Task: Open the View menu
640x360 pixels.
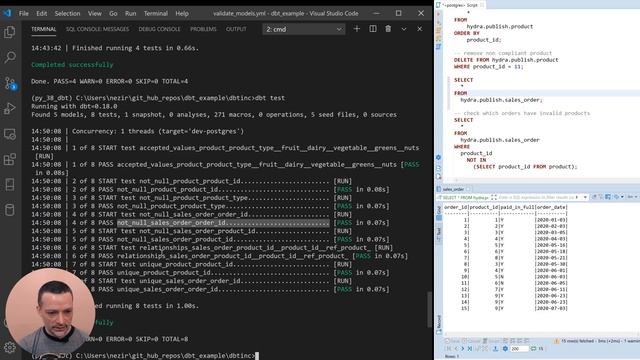Action: coord(95,13)
